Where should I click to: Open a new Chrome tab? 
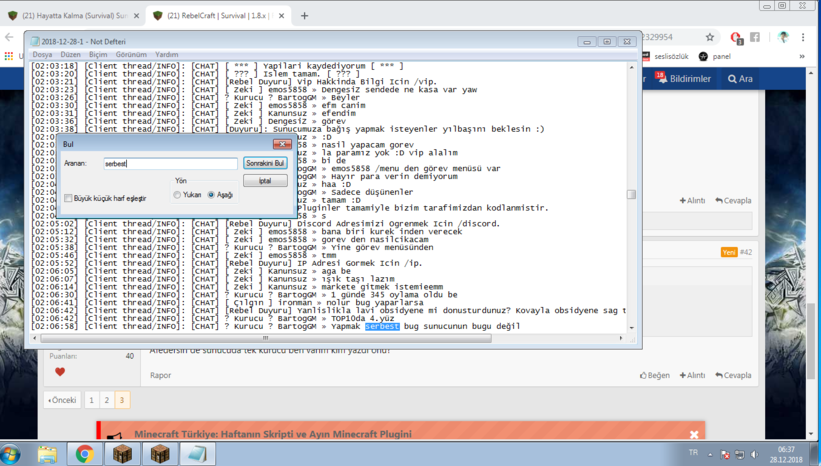pos(304,16)
